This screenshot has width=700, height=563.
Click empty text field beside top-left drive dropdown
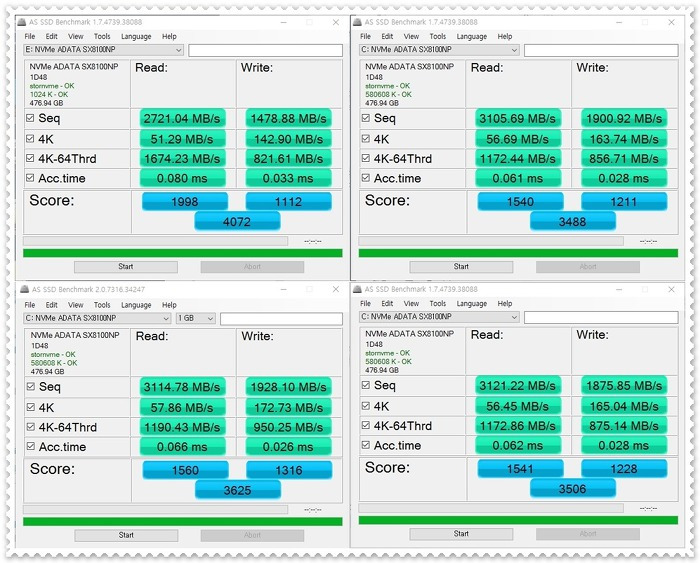click(266, 50)
